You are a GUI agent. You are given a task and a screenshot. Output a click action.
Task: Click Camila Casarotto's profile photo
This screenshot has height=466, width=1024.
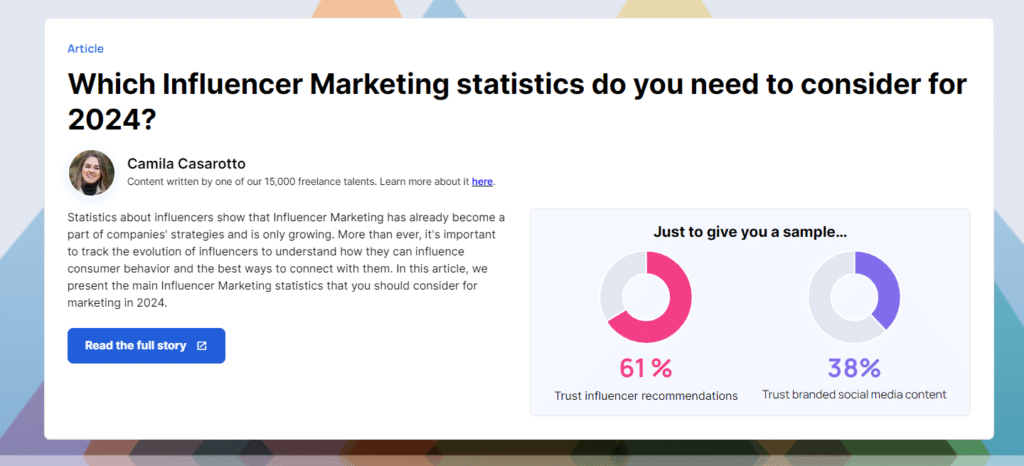(91, 172)
